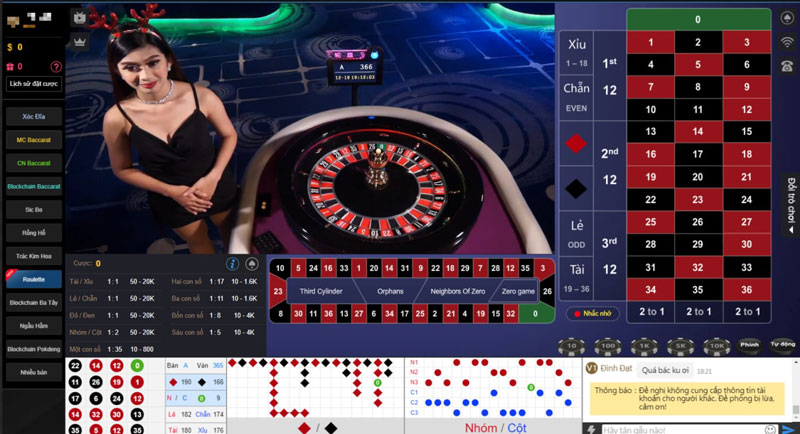Bet on number 17 on the grid
This screenshot has height=434, width=800.
[x=697, y=154]
